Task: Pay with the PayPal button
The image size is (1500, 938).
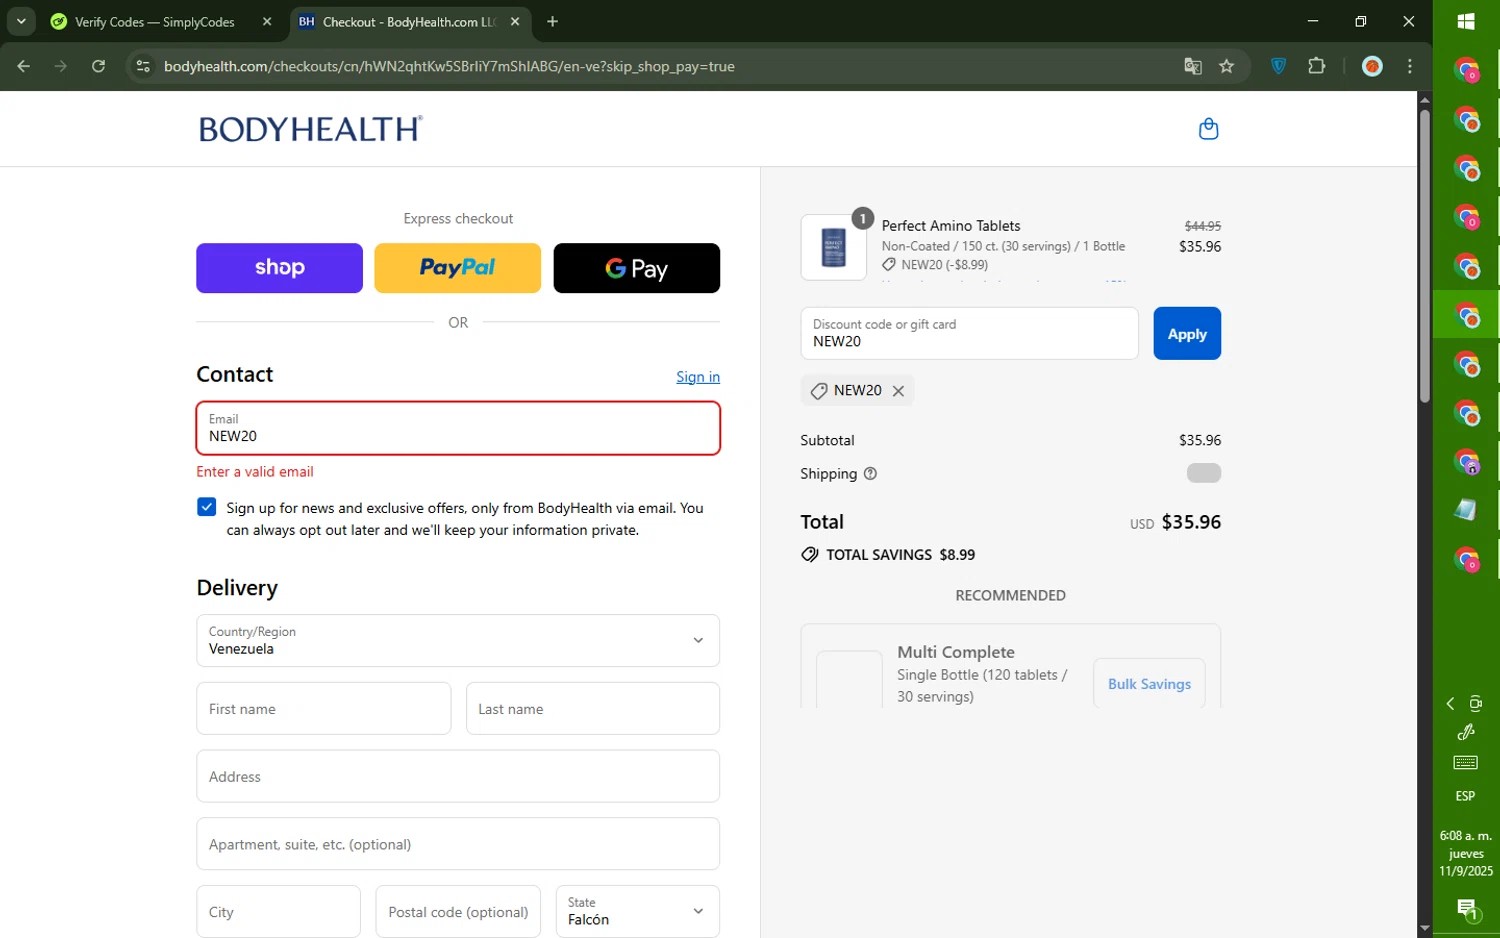Action: 457,268
